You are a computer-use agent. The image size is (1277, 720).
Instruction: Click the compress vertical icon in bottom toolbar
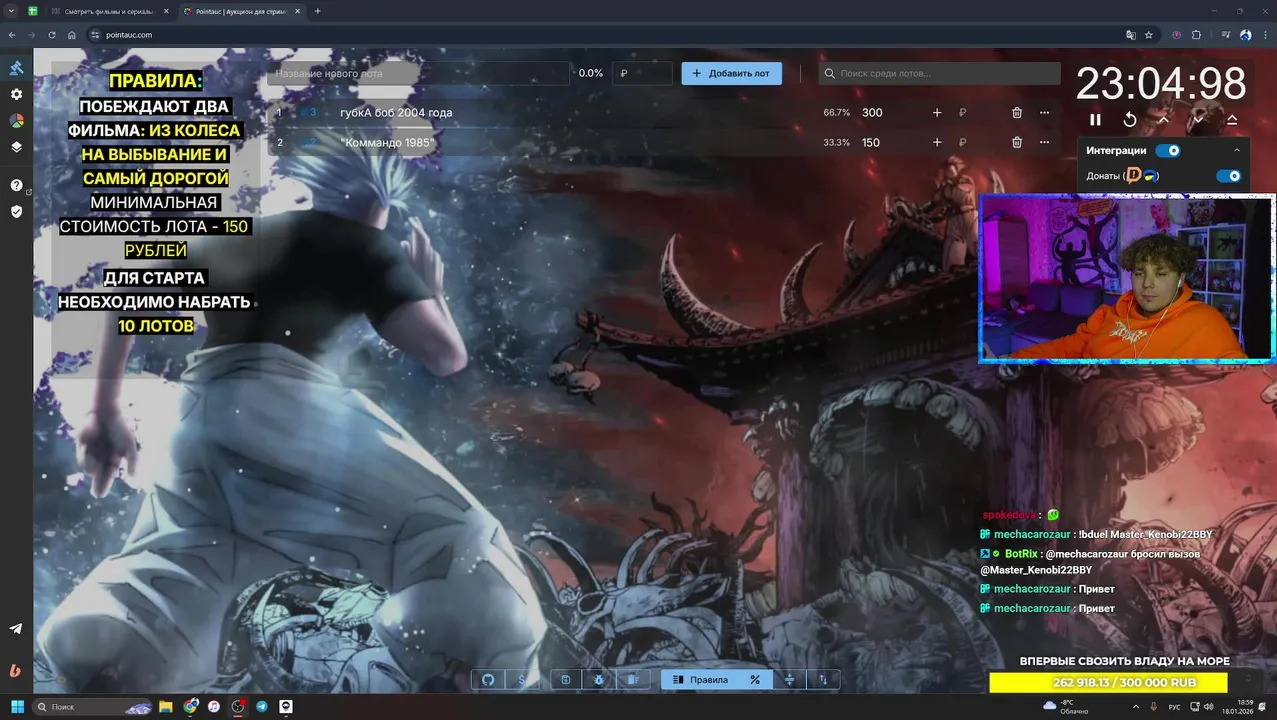[789, 680]
